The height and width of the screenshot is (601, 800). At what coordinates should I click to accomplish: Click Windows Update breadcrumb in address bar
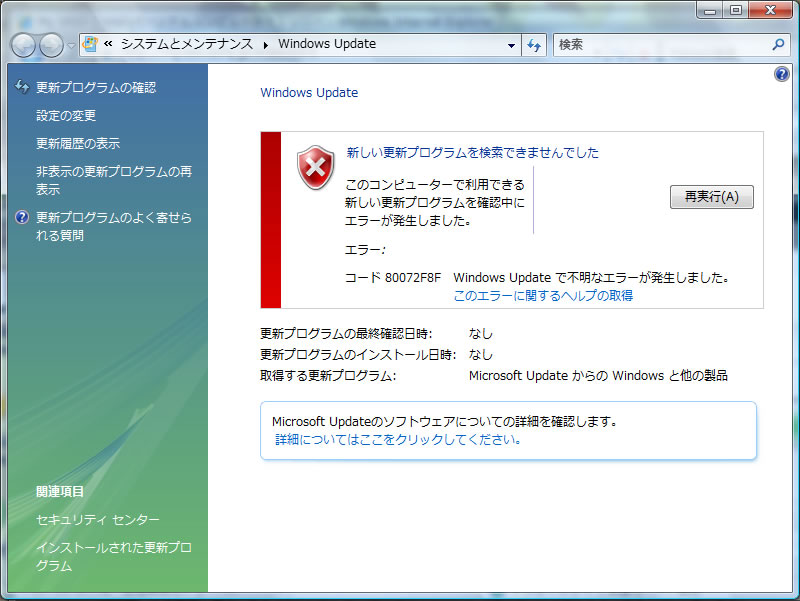click(x=327, y=44)
